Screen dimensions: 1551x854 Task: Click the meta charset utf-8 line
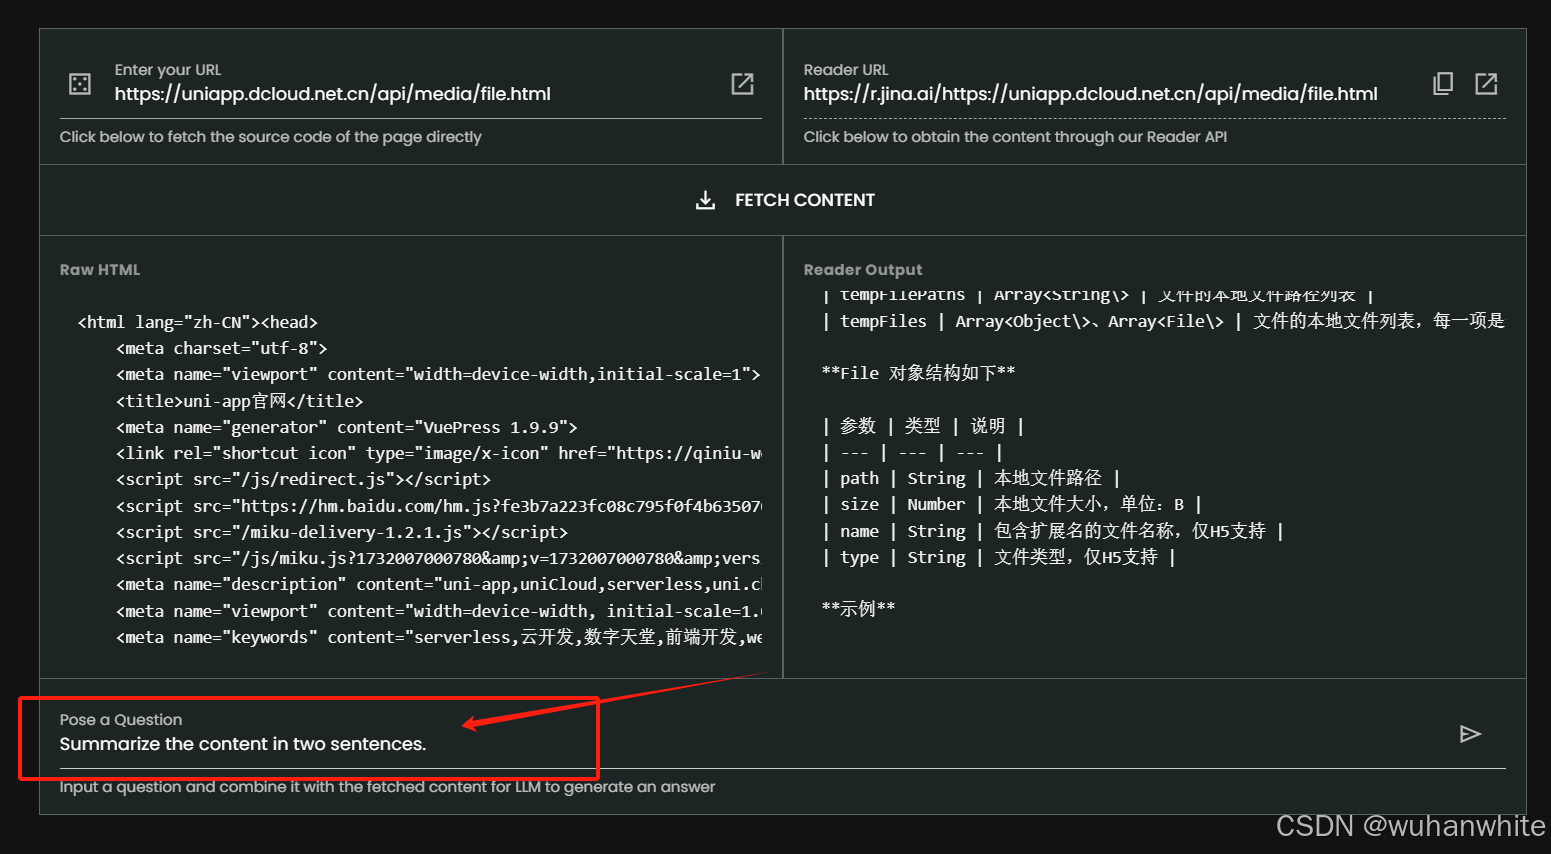click(x=221, y=348)
